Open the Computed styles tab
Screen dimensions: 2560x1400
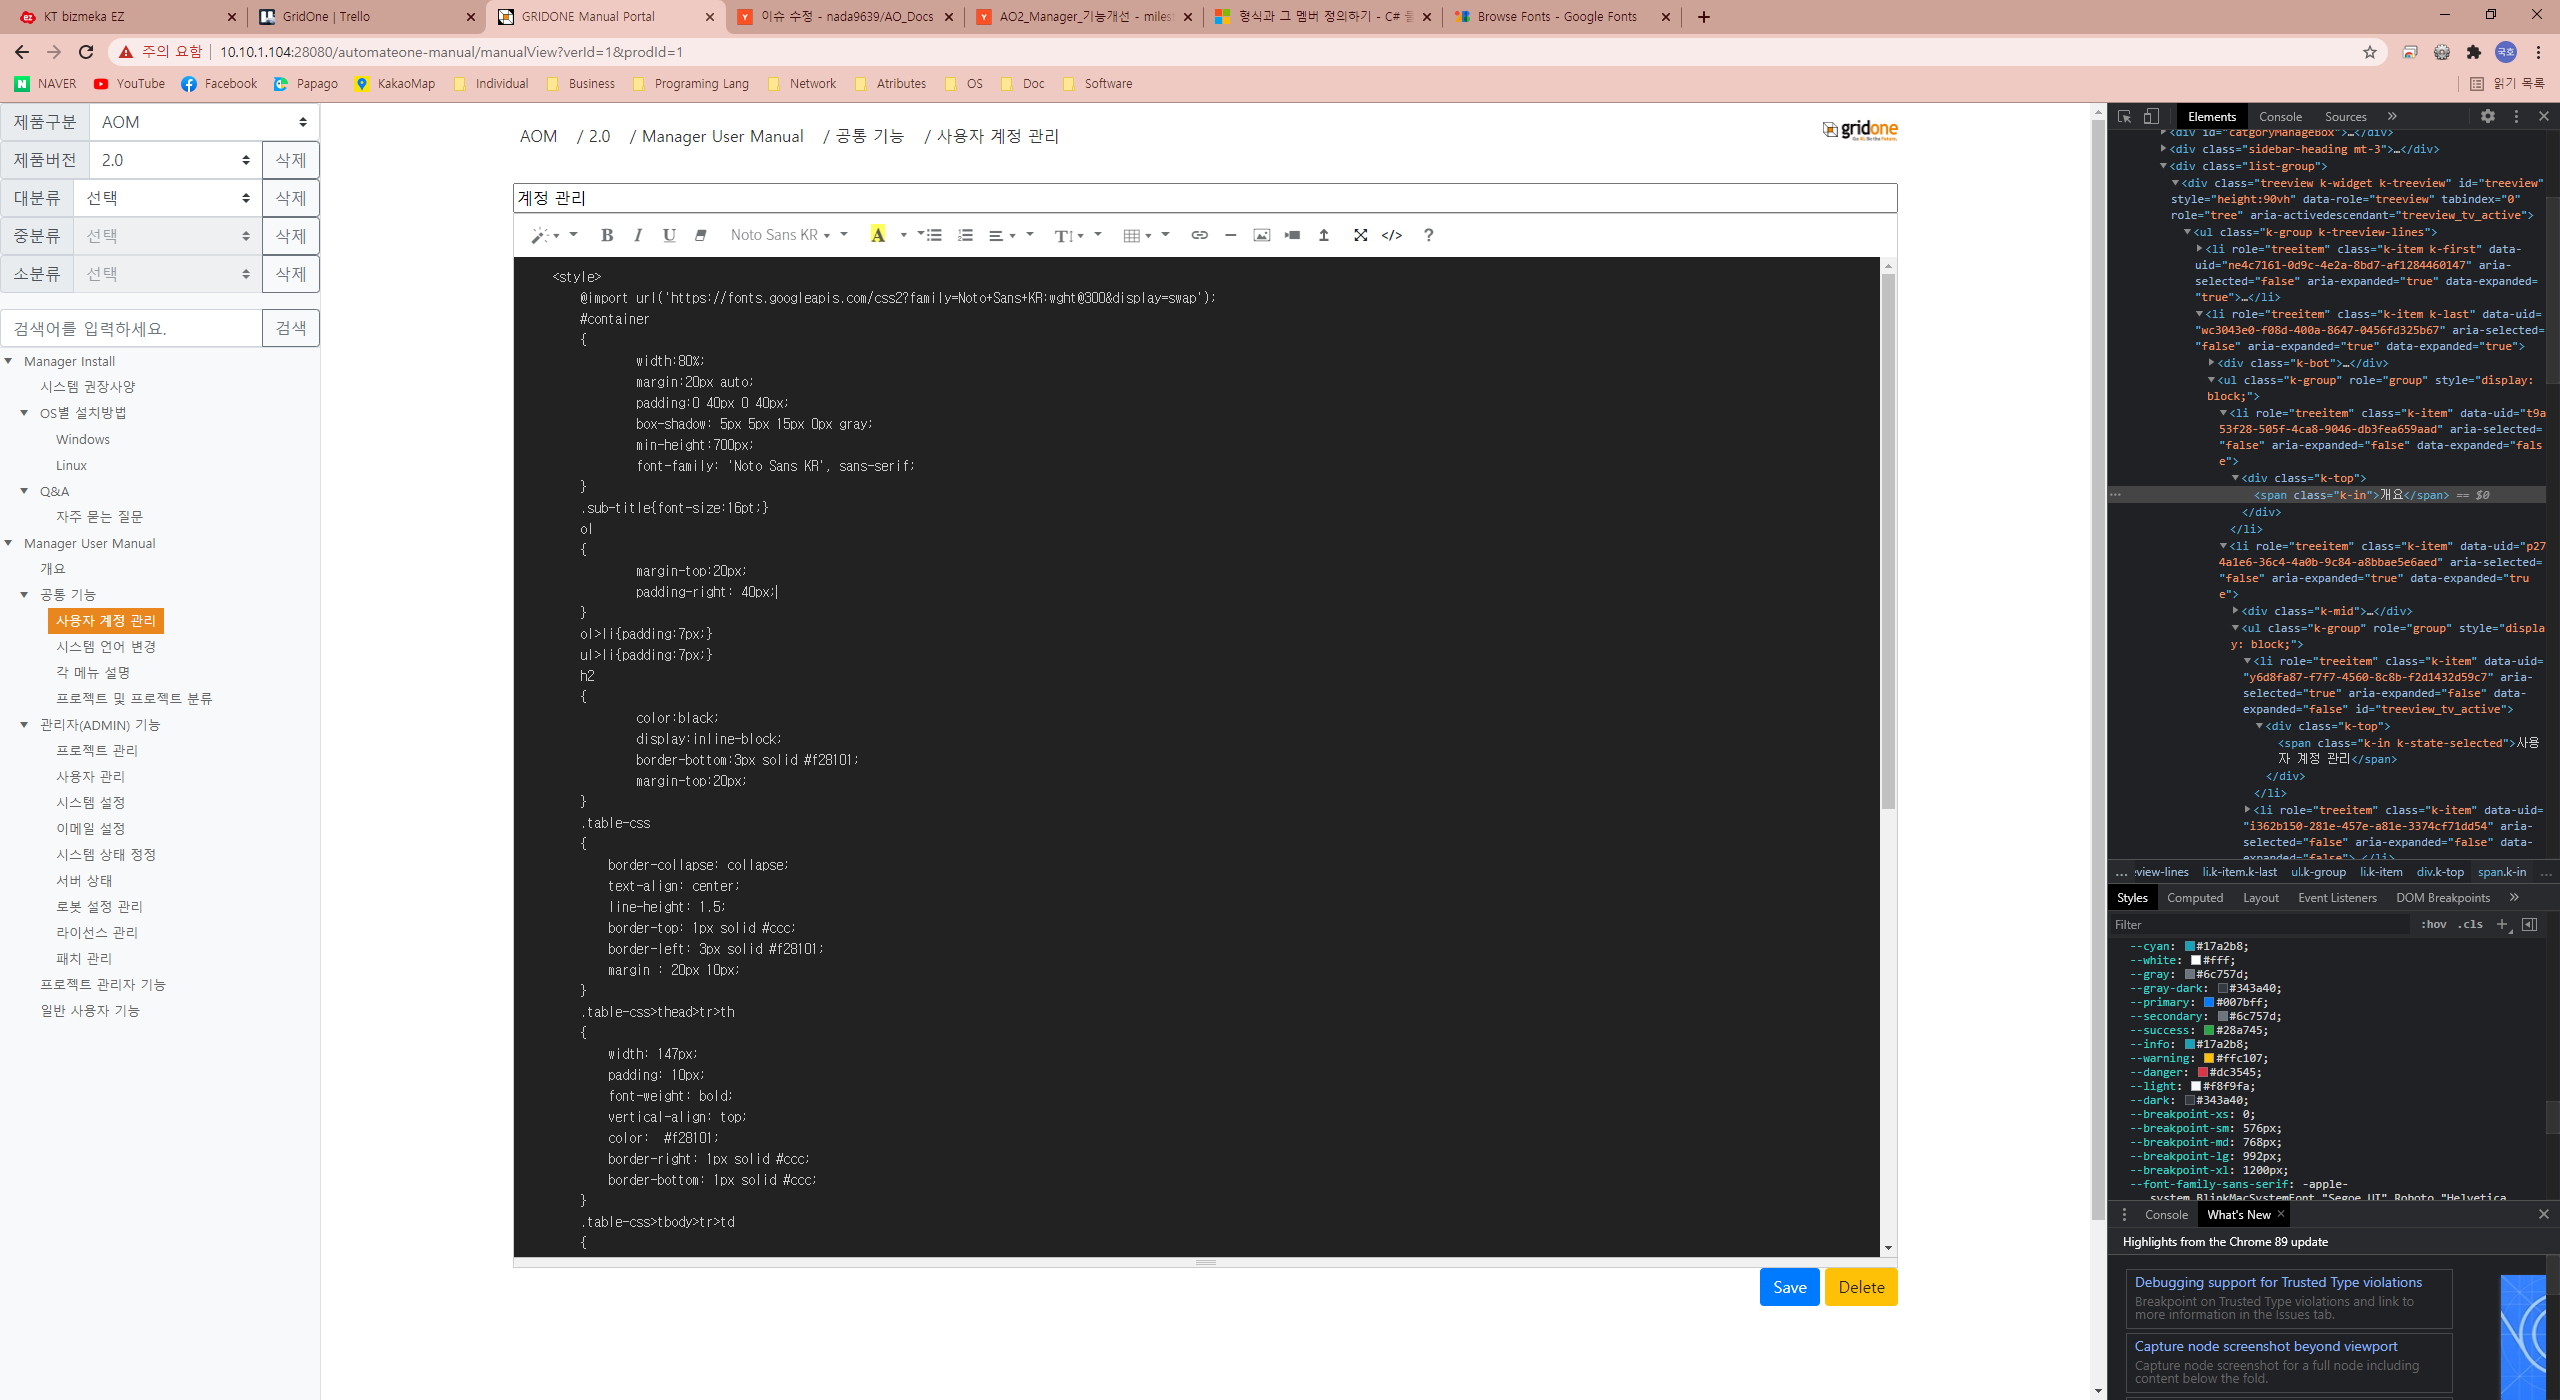(x=2194, y=897)
